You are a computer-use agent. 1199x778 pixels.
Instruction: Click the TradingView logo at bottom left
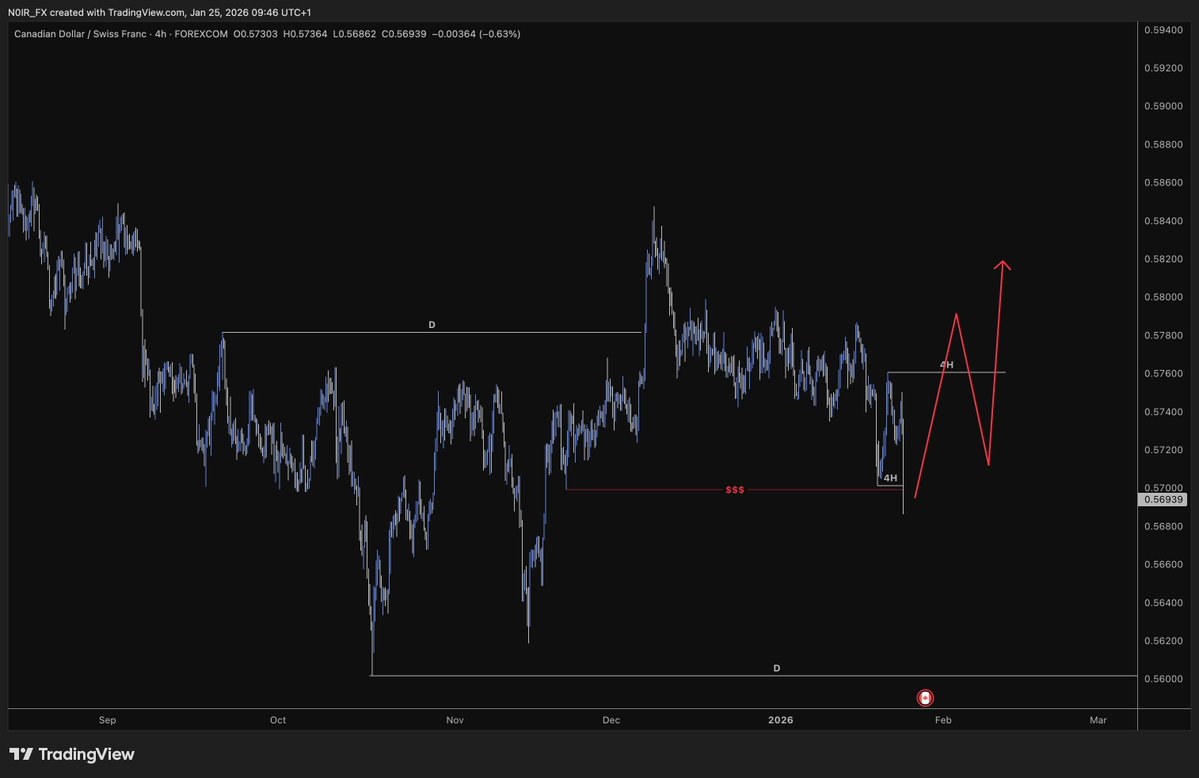(72, 754)
